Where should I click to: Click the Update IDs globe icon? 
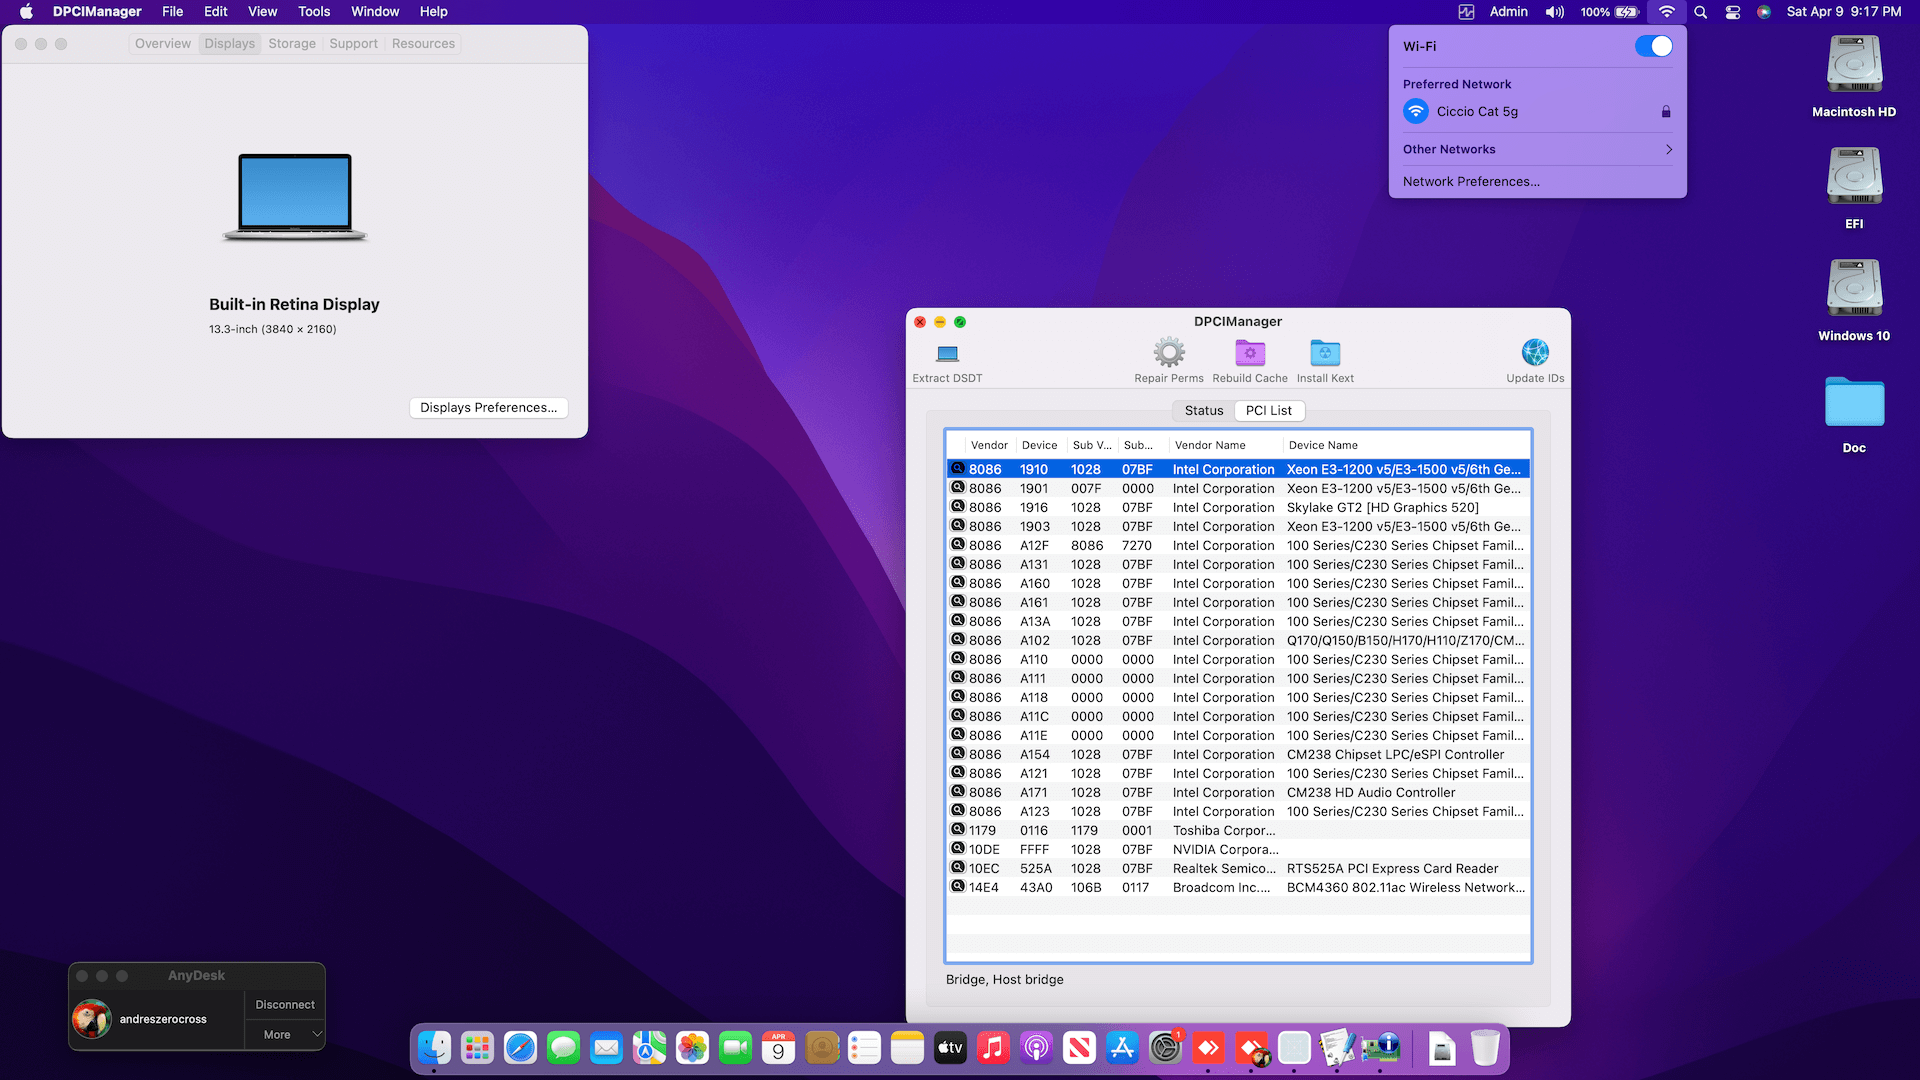1534,353
